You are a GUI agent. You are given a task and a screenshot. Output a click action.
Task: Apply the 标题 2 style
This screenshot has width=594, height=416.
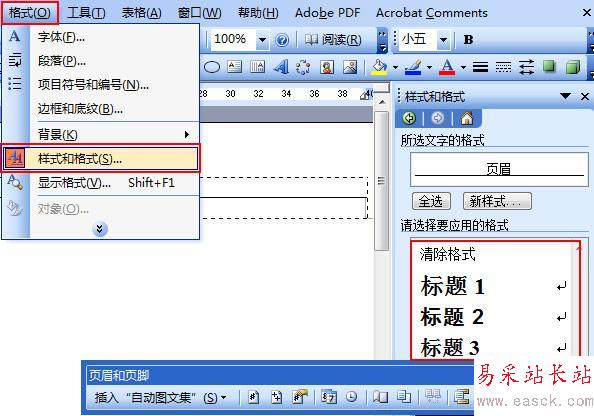(492, 317)
